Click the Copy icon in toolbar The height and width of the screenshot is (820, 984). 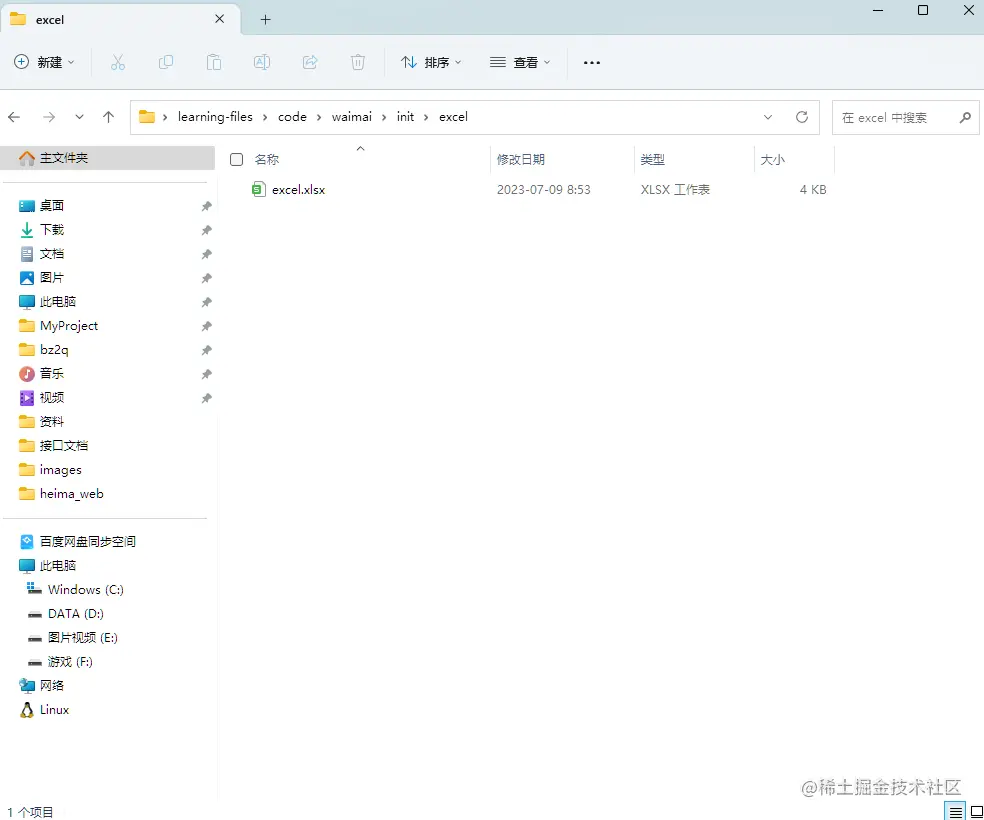click(166, 62)
